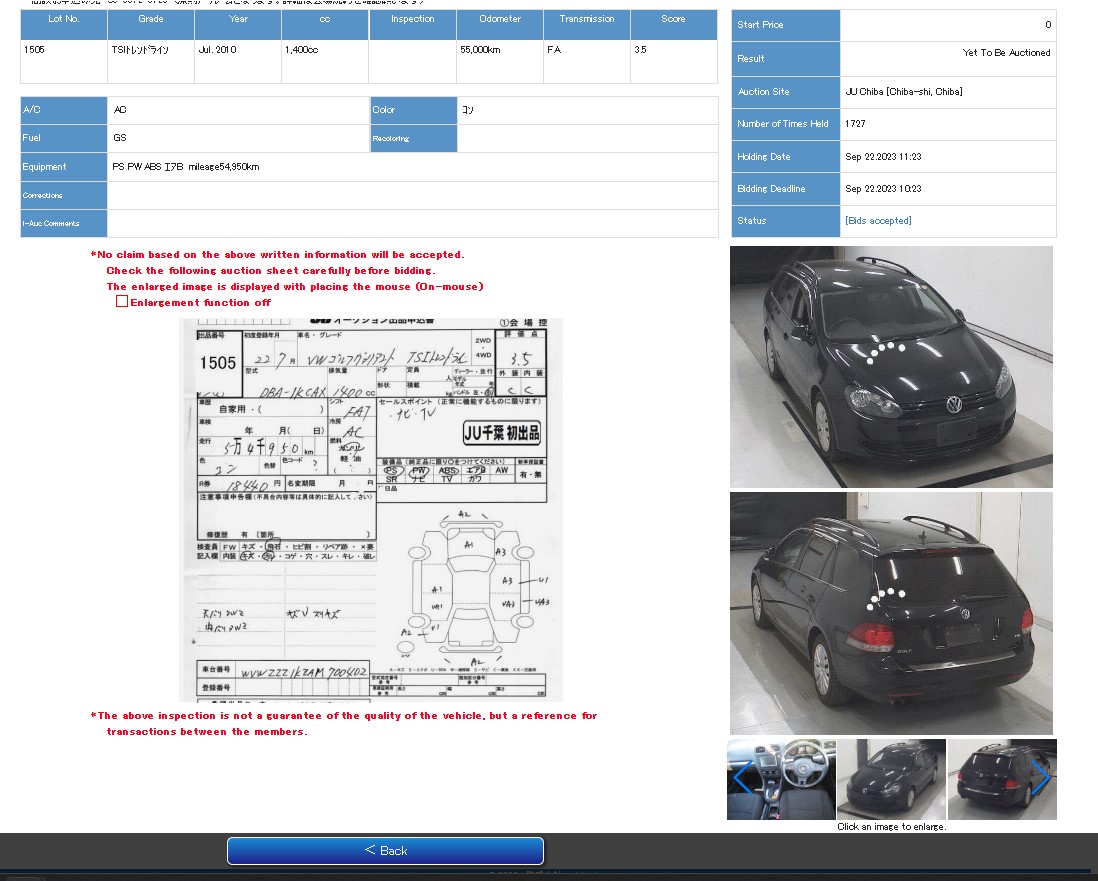Viewport: 1098px width, 881px height.
Task: Click the left arrow on the thumbnail carousel
Action: [x=742, y=777]
